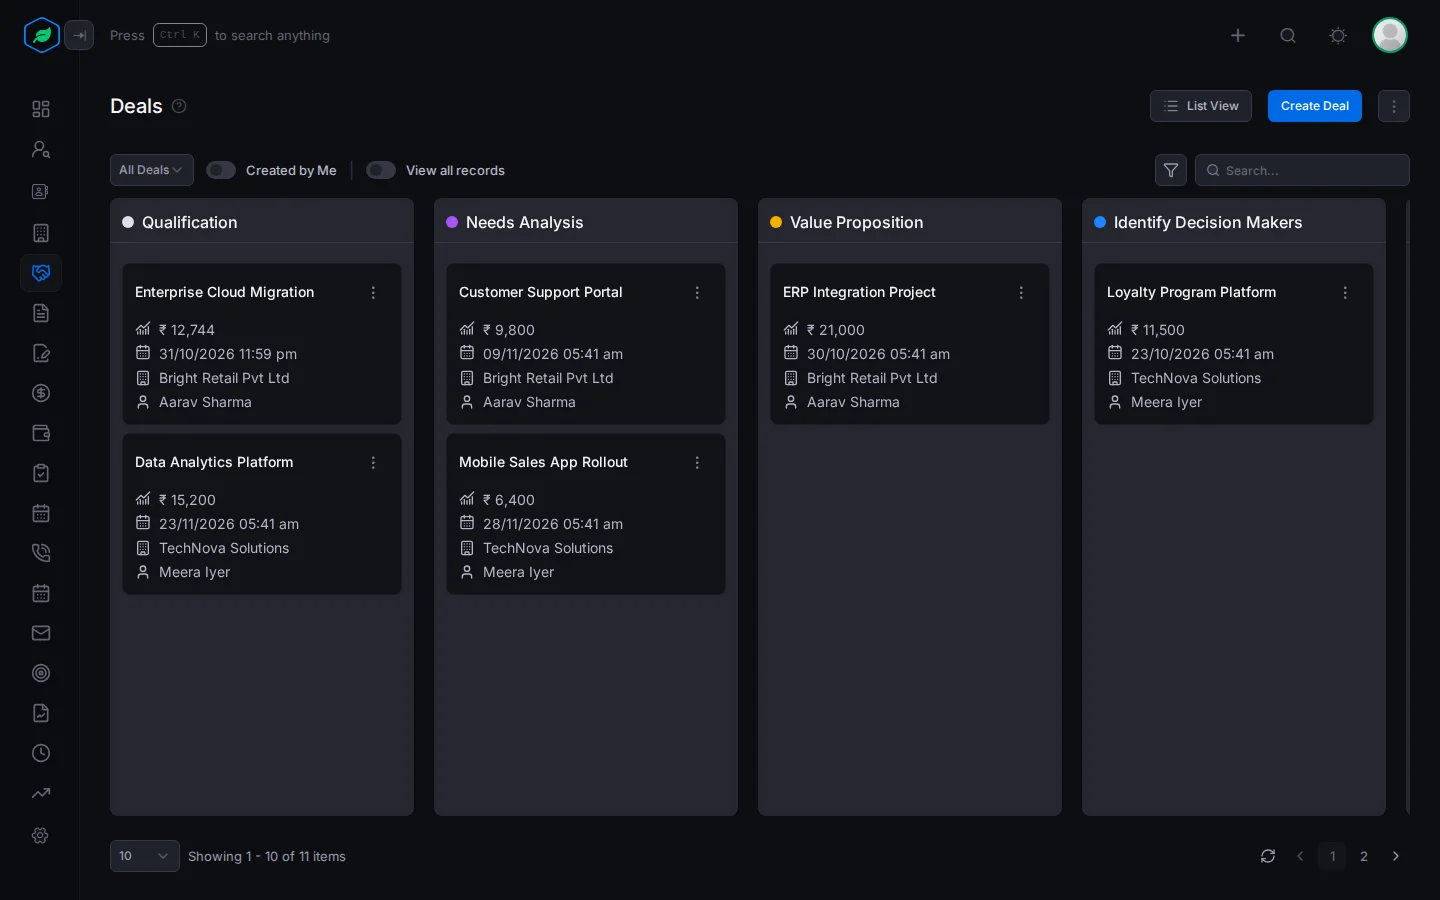Switch theme with the sun icon
The image size is (1440, 900).
[1338, 35]
